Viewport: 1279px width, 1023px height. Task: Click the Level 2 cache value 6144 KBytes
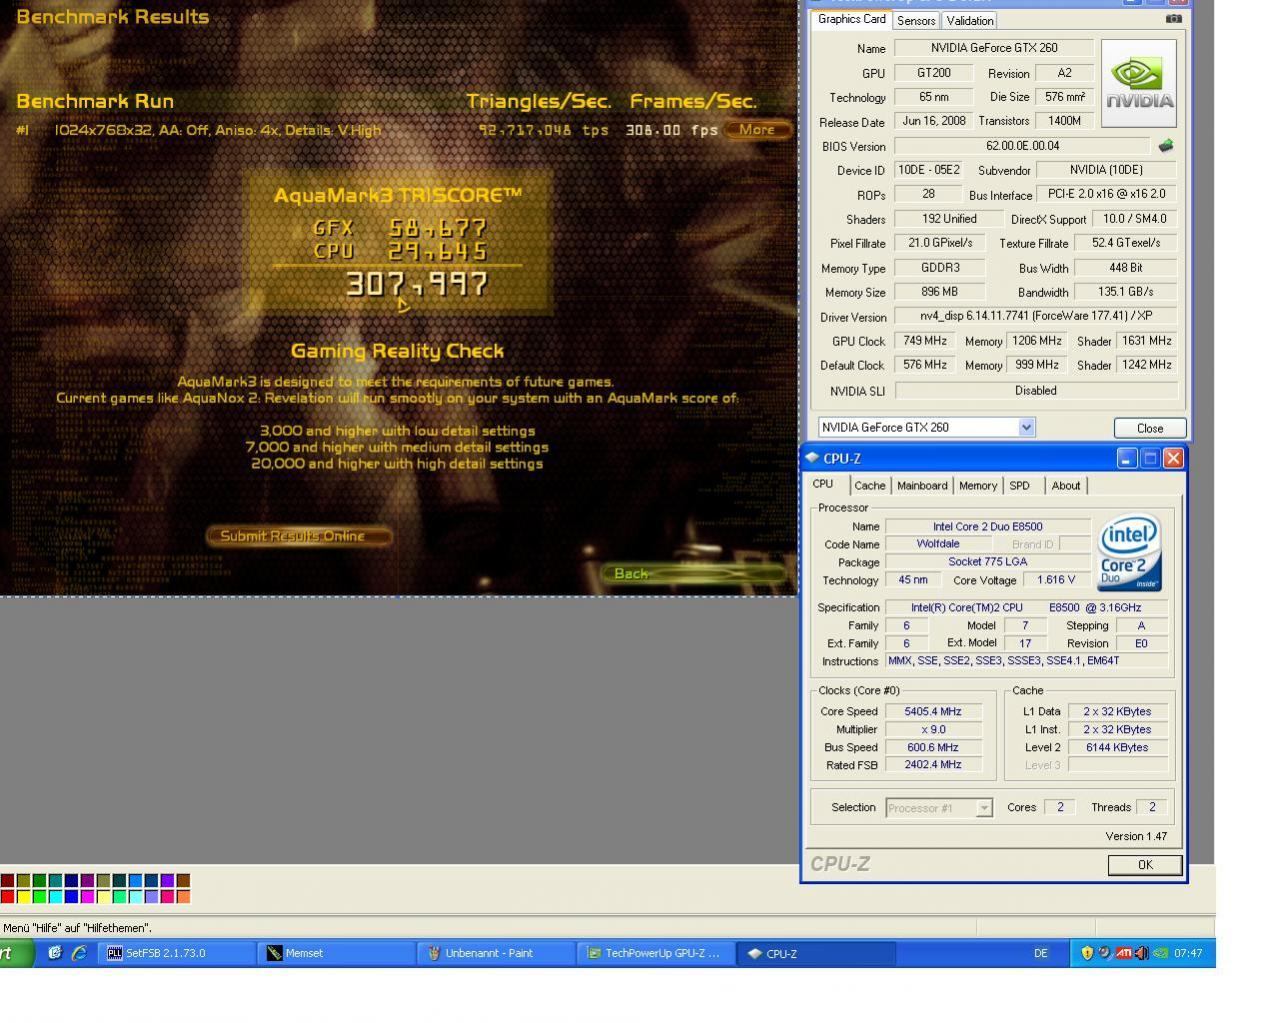(1117, 748)
